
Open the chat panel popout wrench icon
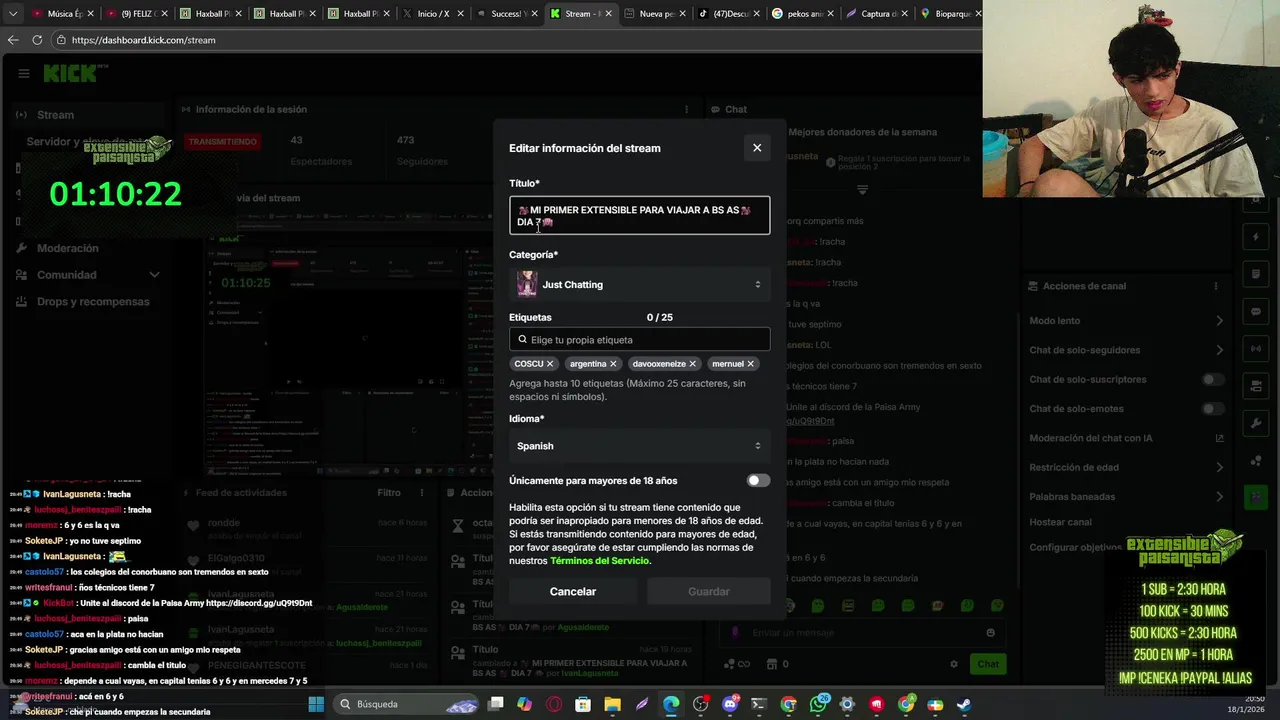1256,423
